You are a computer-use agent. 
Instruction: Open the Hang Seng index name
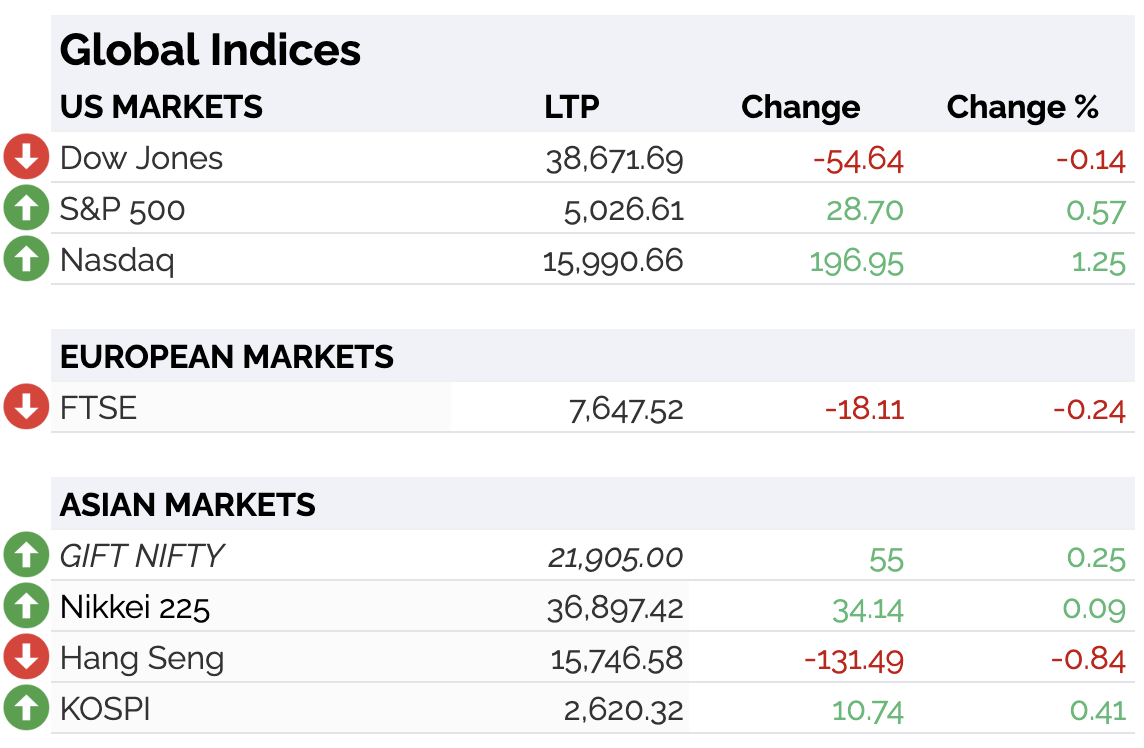tap(142, 659)
